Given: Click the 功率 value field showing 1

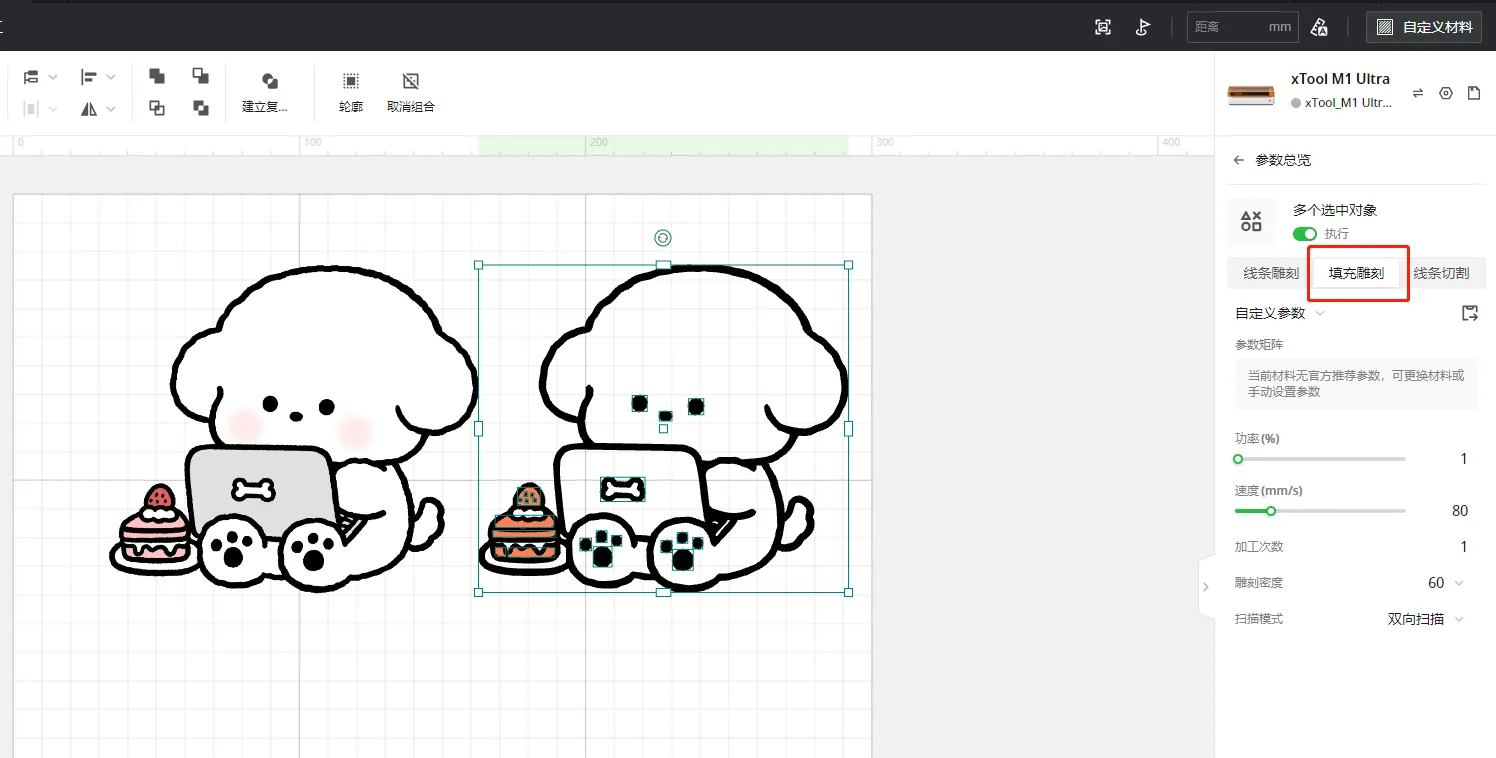Looking at the screenshot, I should pos(1463,459).
